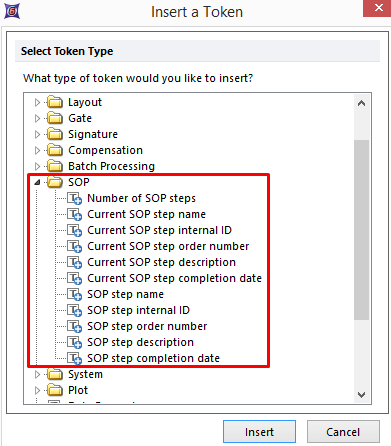Select the Current SOP step internal ID token
The height and width of the screenshot is (446, 391).
[159, 230]
